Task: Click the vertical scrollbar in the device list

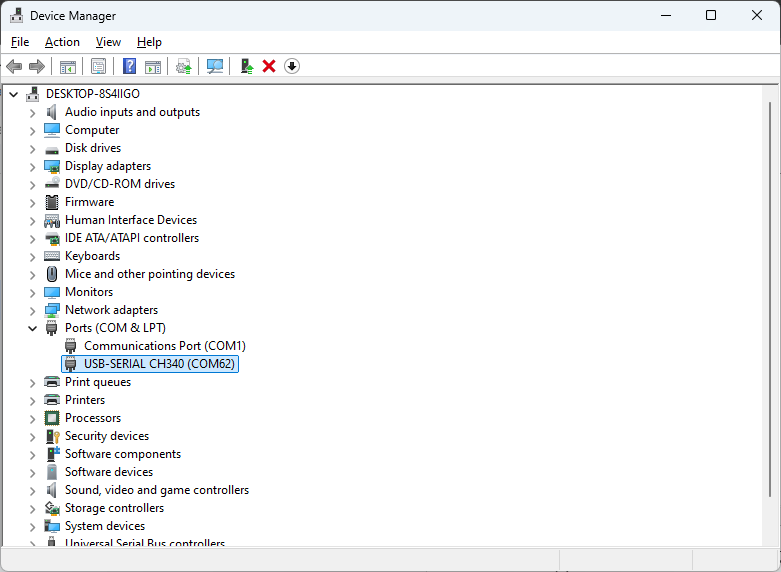Action: pyautogui.click(x=769, y=300)
